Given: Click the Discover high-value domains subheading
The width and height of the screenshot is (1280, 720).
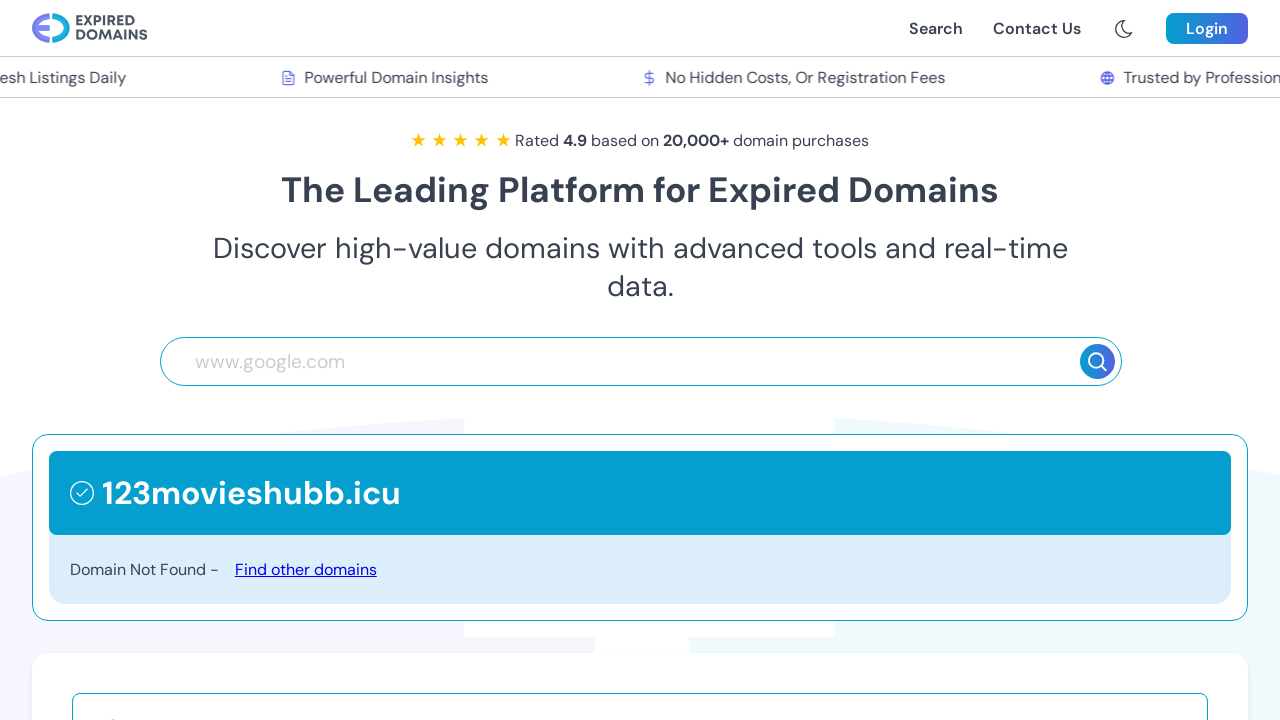Looking at the screenshot, I should tap(640, 267).
